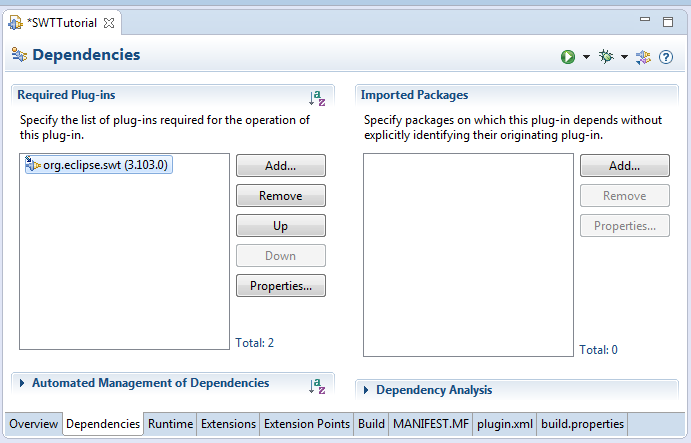Image resolution: width=691 pixels, height=443 pixels.
Task: Click the Dependencies page heading icon
Action: pos(19,55)
